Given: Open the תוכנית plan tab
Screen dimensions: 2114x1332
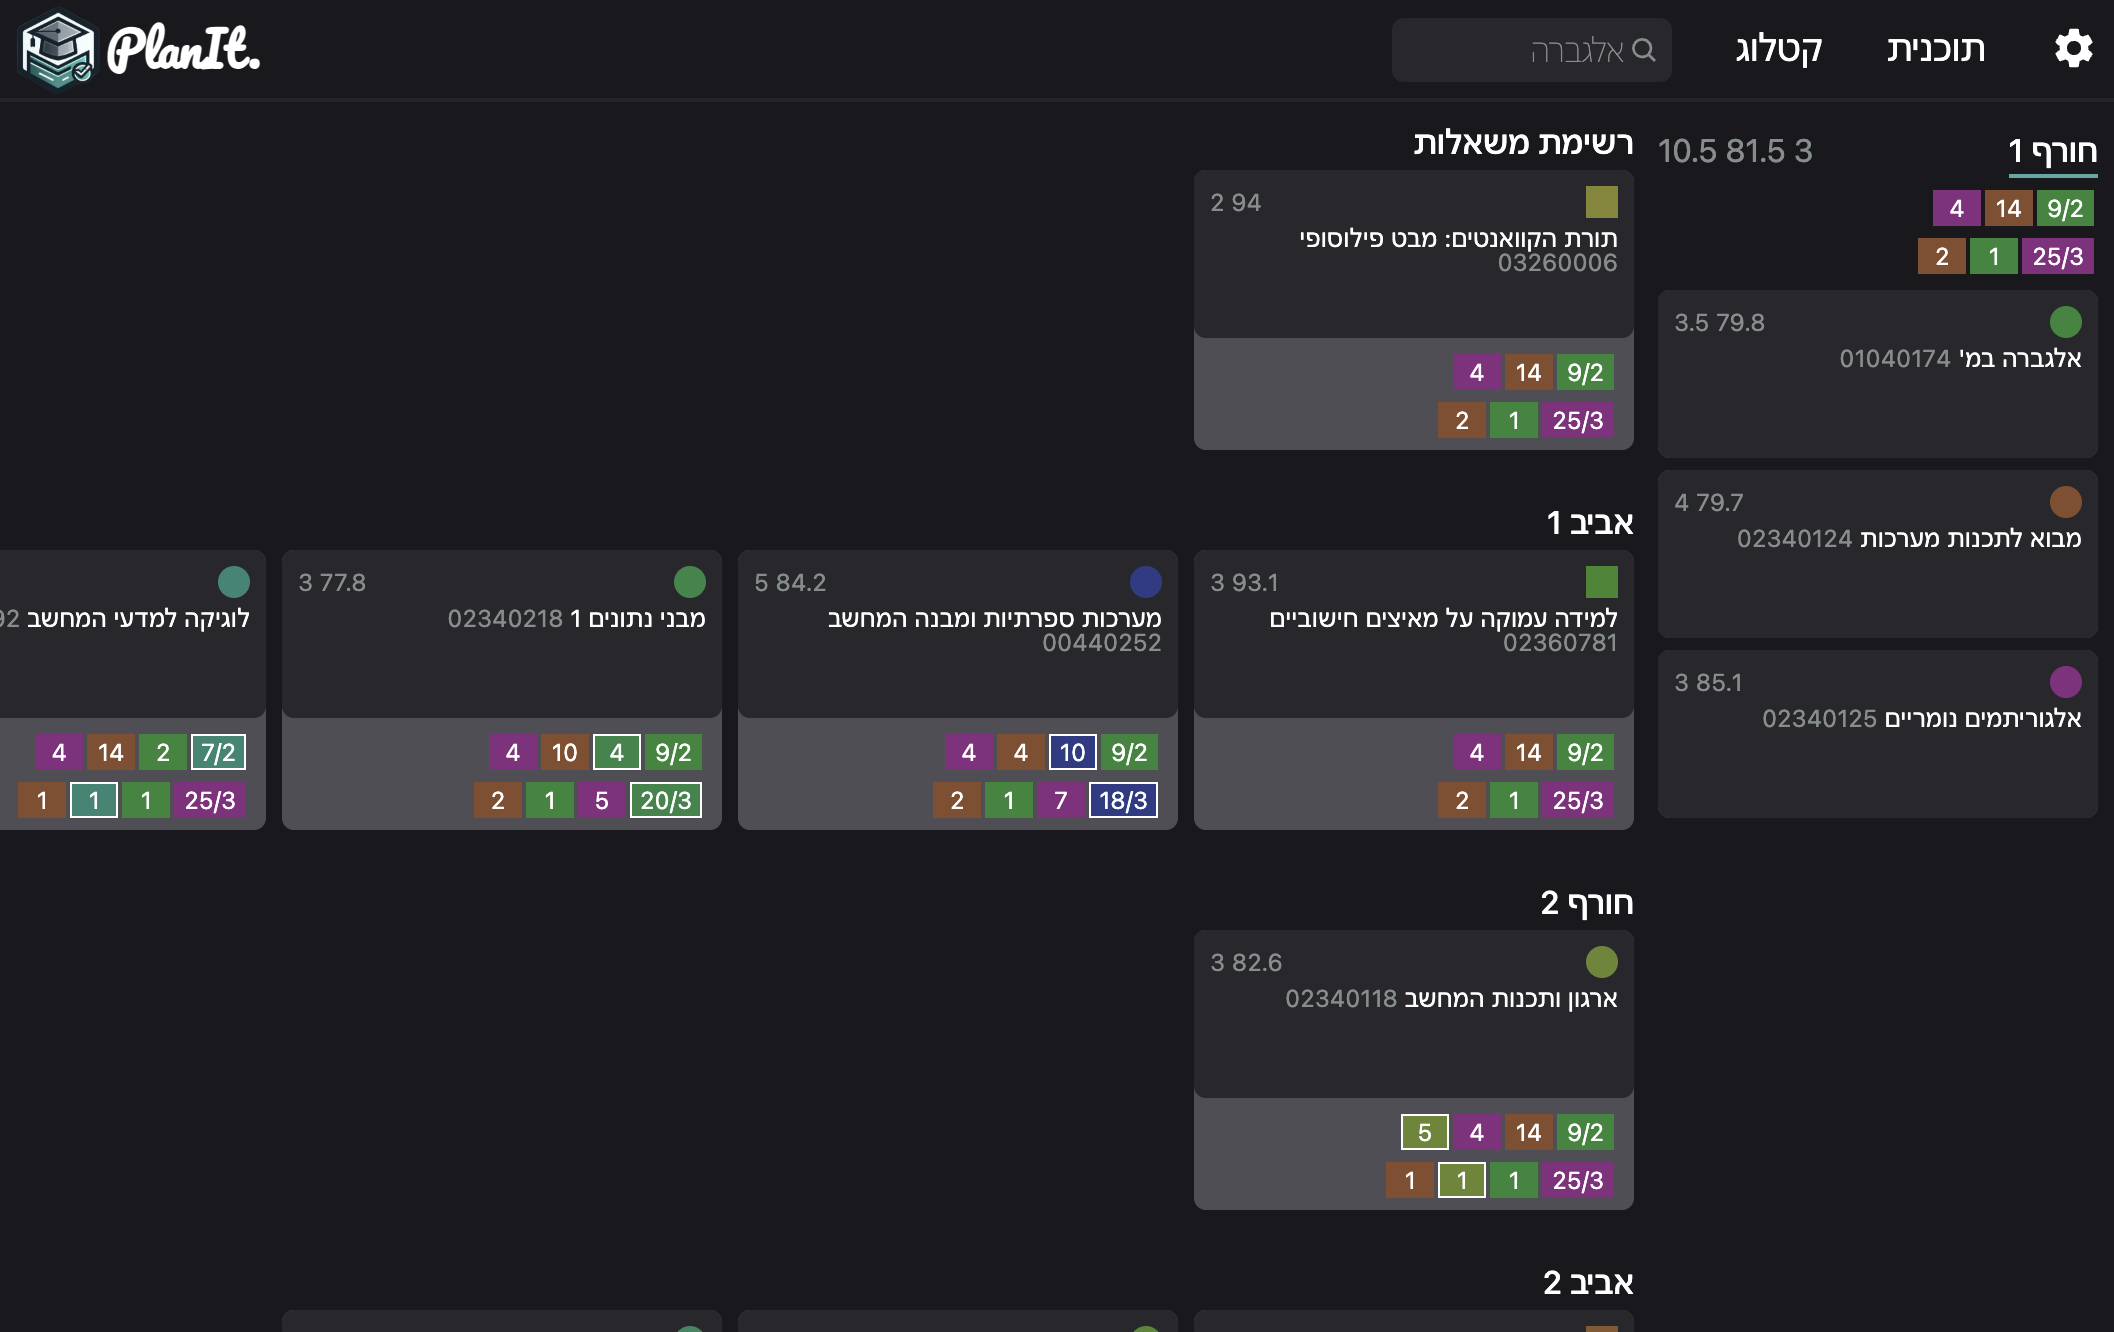Looking at the screenshot, I should [1935, 49].
